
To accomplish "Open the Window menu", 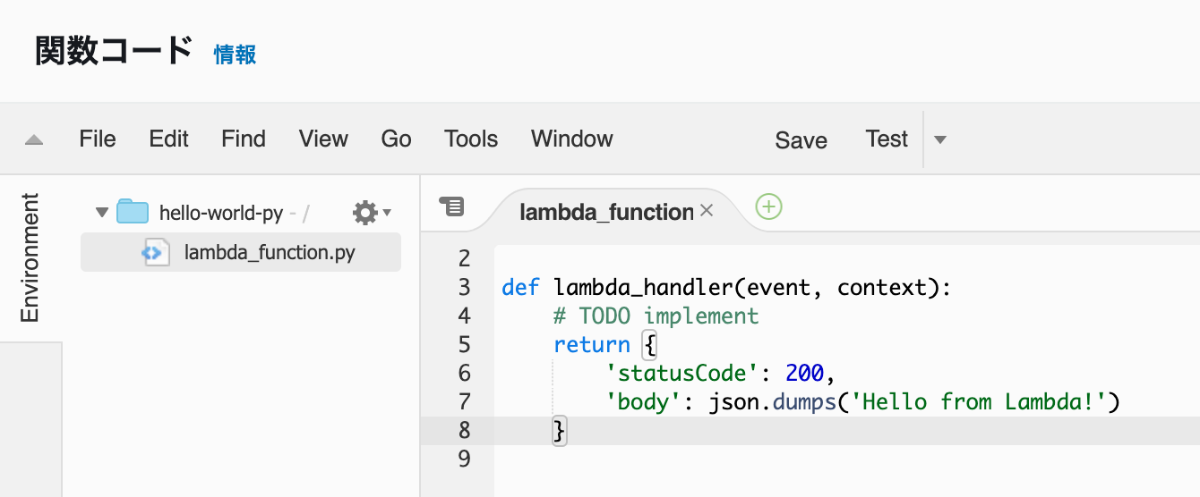I will (572, 139).
